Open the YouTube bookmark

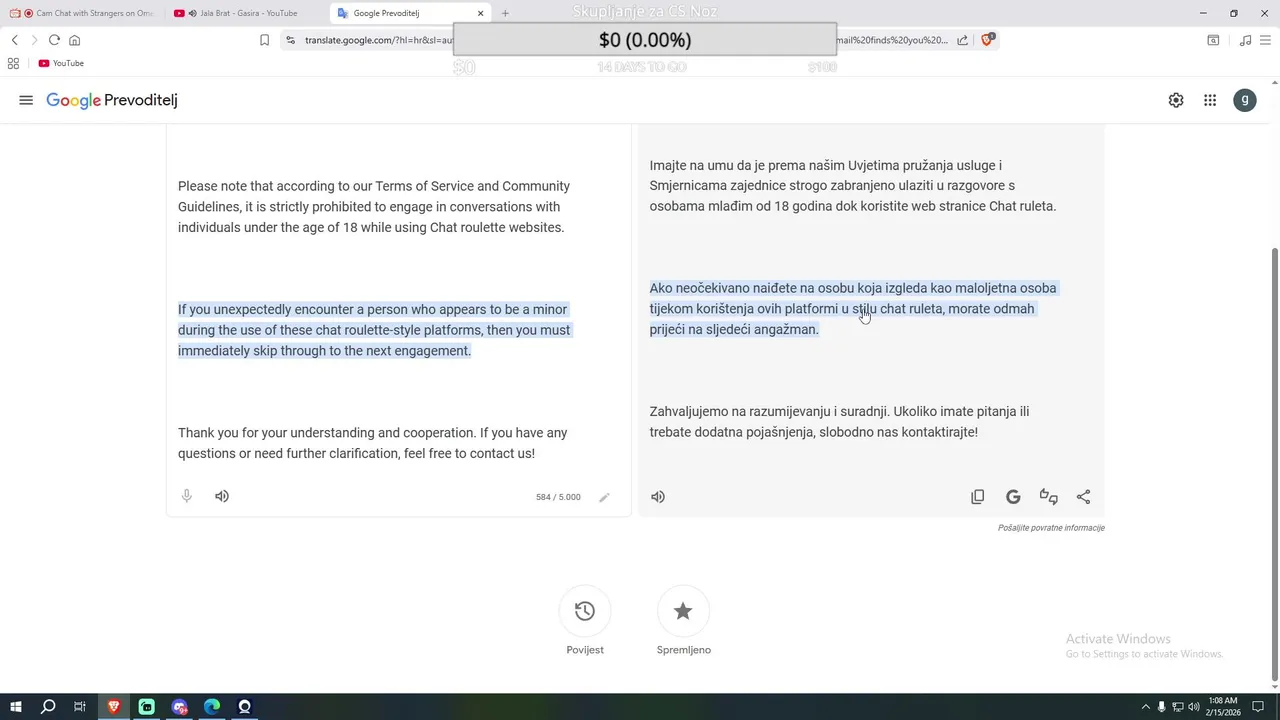(61, 63)
